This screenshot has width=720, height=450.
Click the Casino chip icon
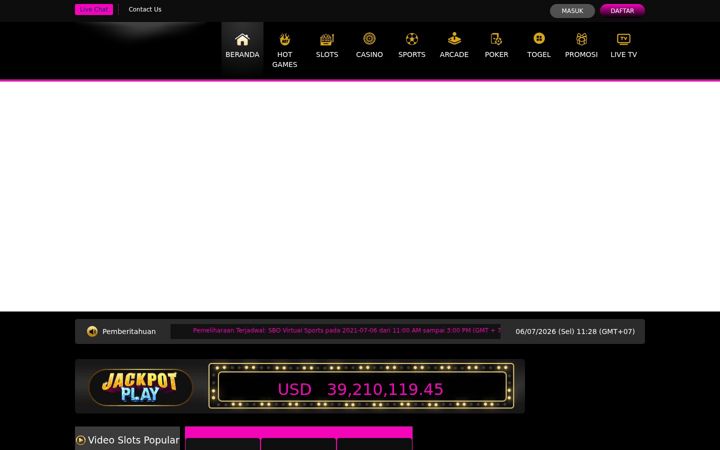tap(369, 39)
